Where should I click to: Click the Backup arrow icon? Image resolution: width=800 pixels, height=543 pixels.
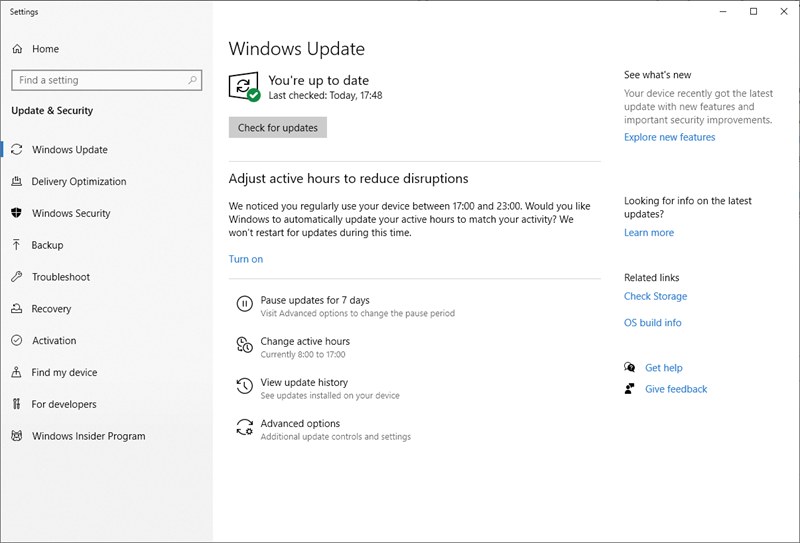point(17,245)
